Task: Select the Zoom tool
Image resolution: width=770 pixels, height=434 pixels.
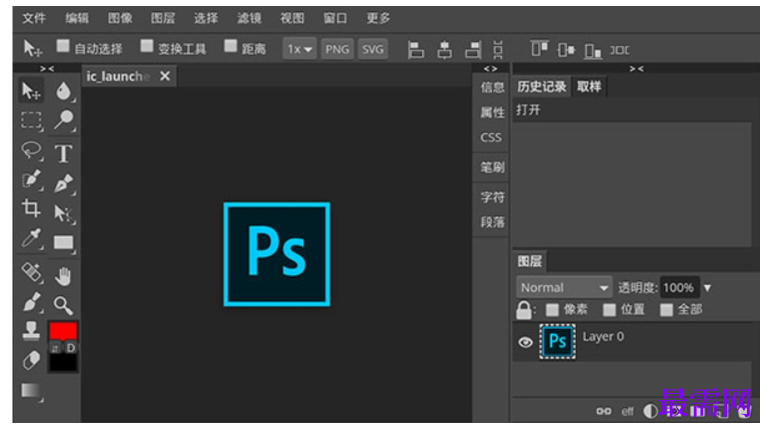Action: coord(63,306)
